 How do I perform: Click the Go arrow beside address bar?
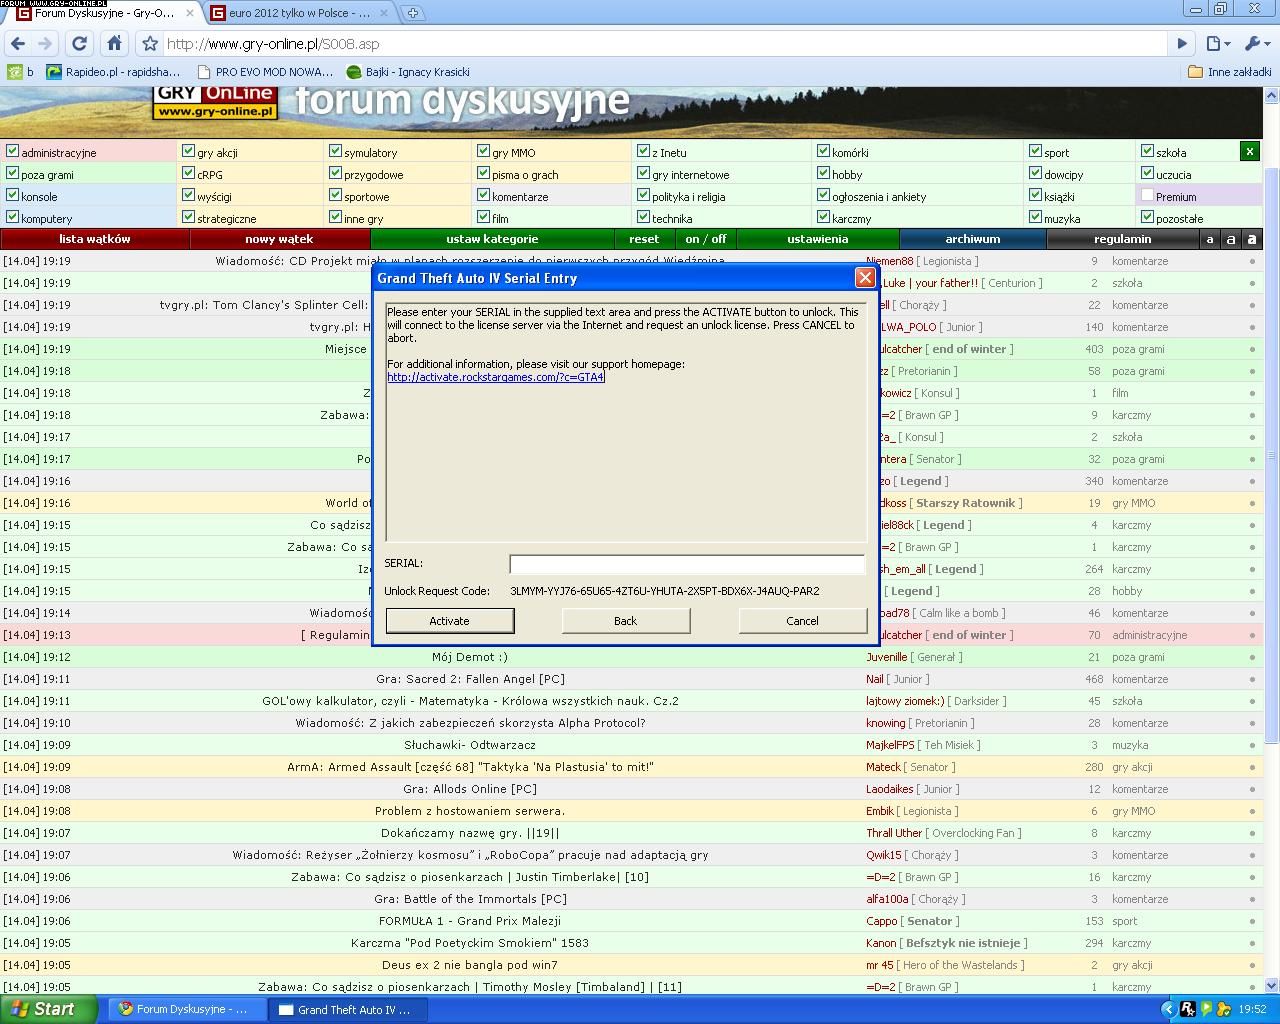click(x=1182, y=44)
